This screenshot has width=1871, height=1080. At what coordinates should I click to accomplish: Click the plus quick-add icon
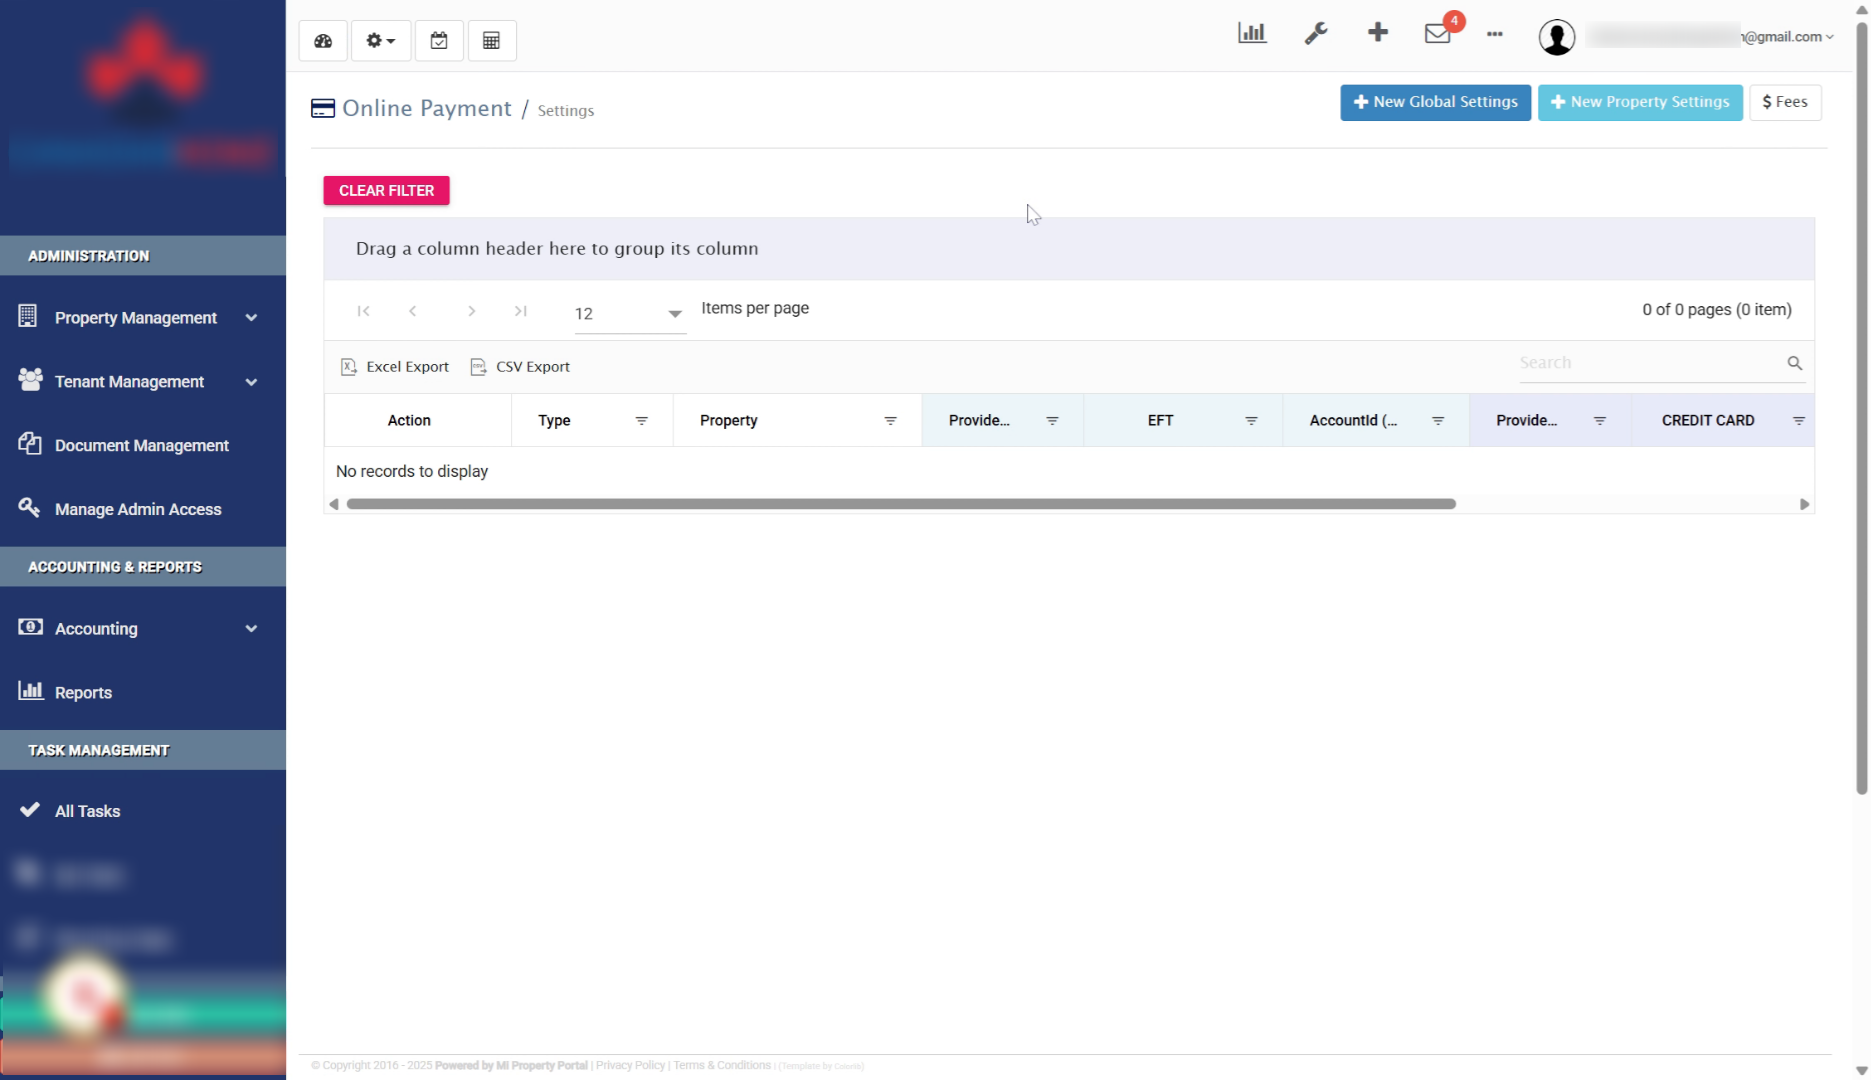(x=1377, y=32)
